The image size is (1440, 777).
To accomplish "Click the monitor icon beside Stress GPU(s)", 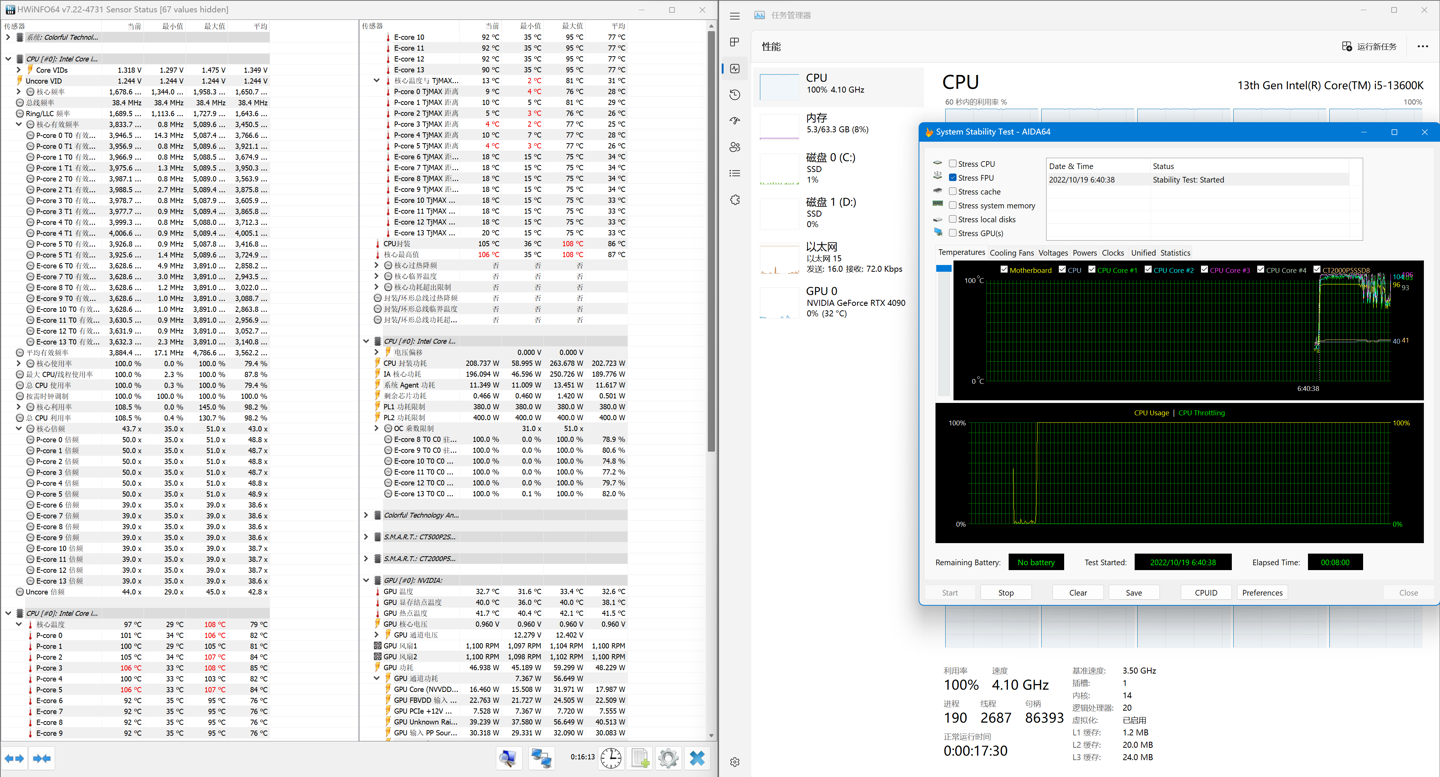I will [938, 233].
